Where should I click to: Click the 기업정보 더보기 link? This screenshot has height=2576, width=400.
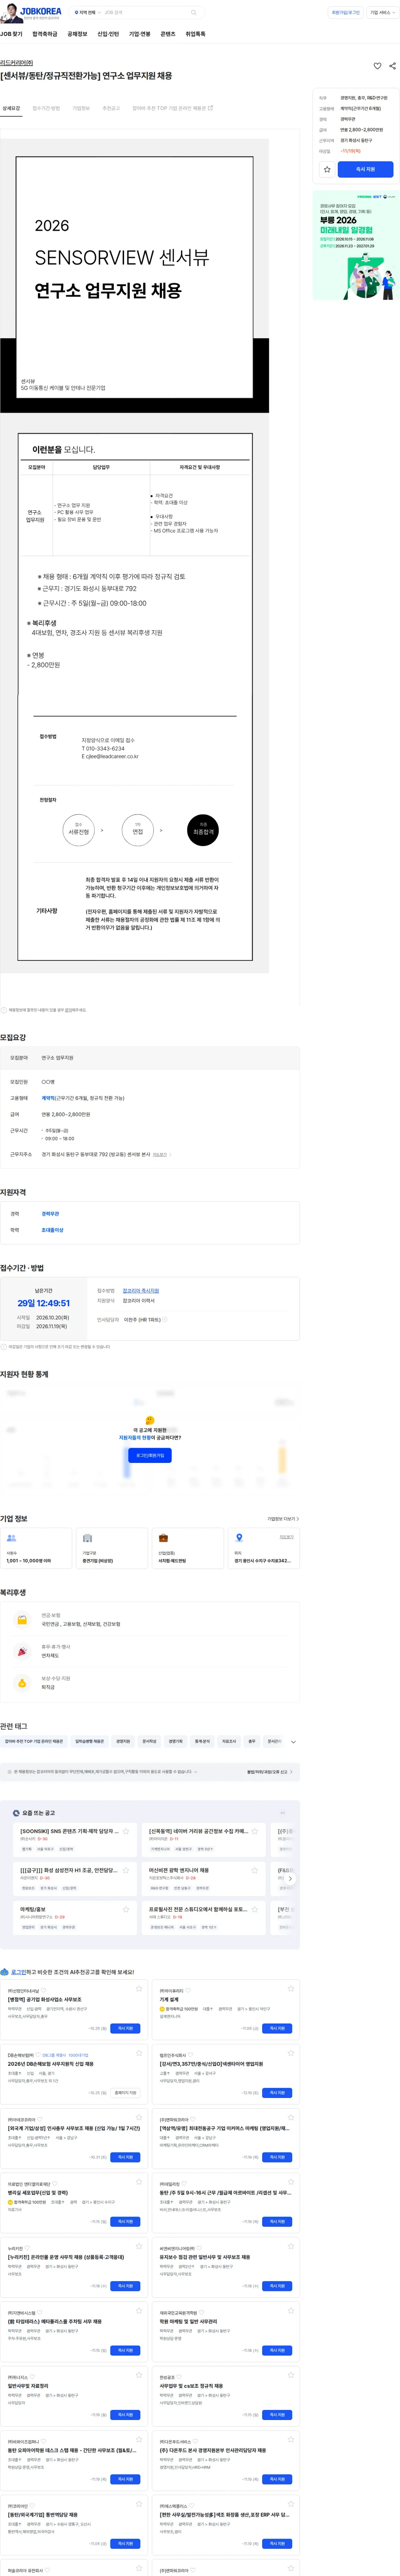coord(283,1519)
